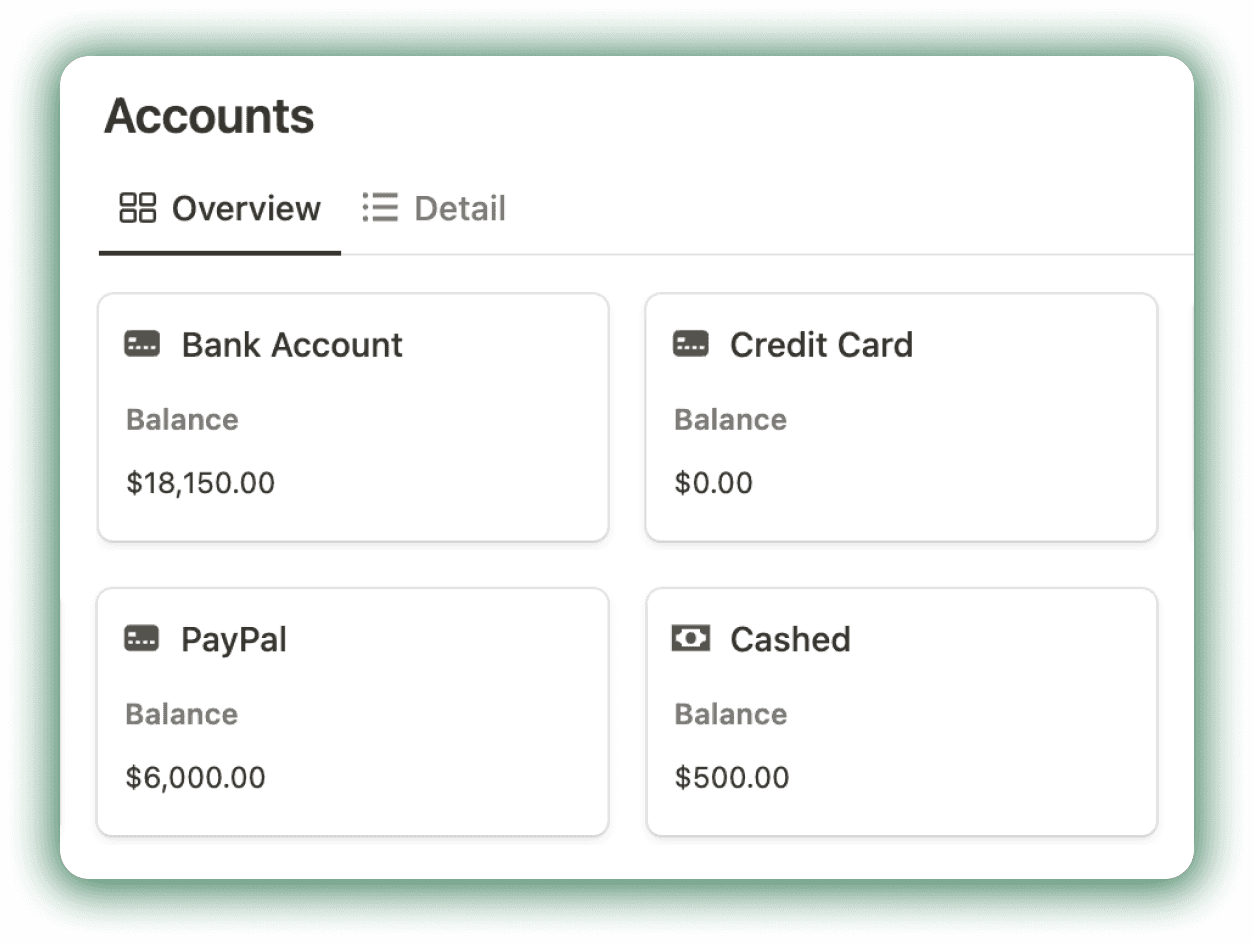Select the Overview tab
The image size is (1254, 943).
[x=246, y=208]
